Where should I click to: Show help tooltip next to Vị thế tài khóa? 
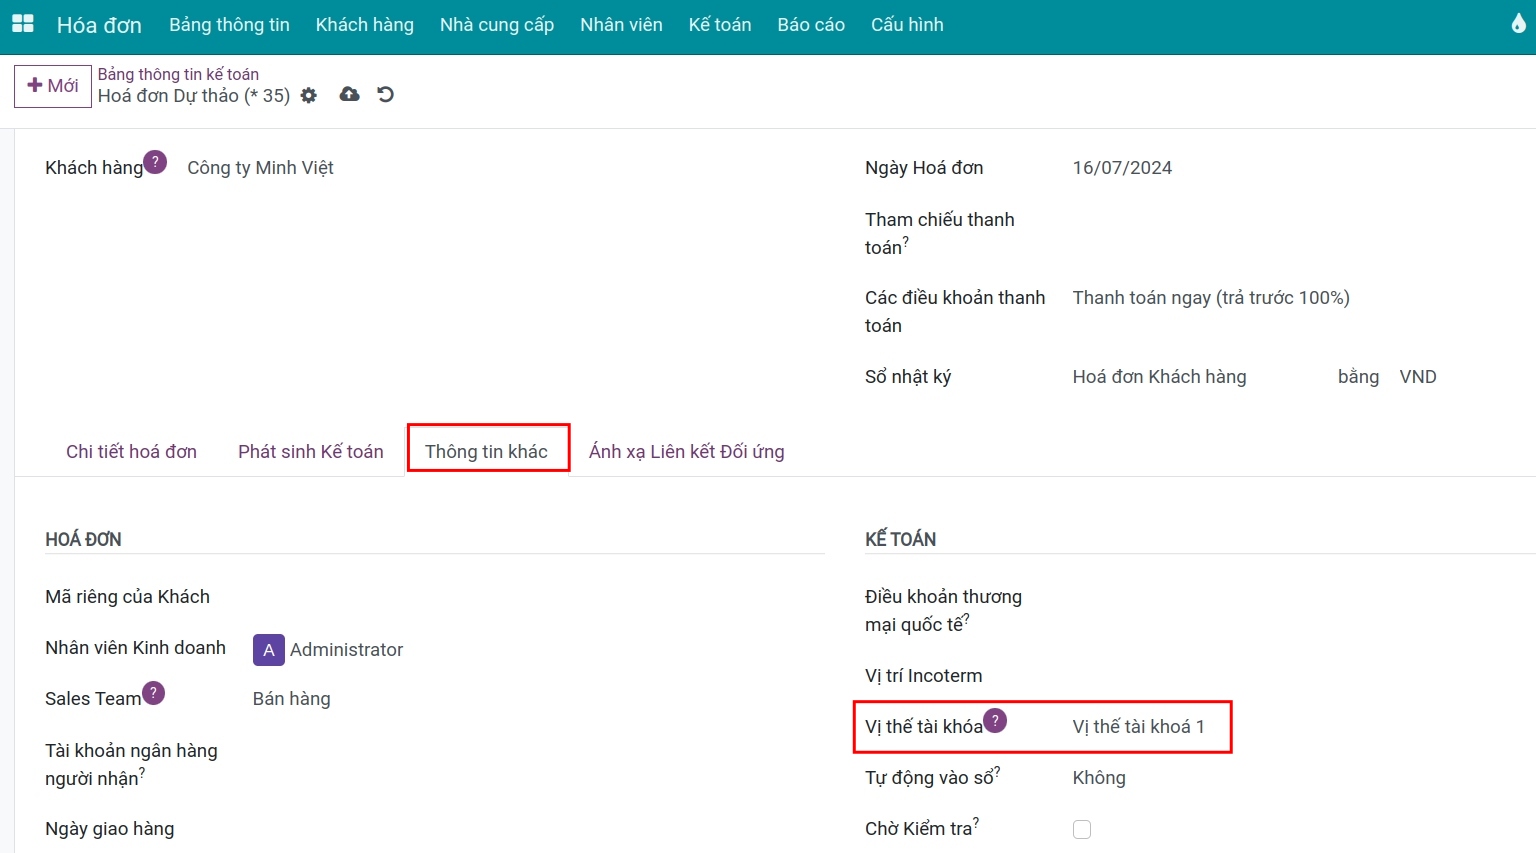pos(995,720)
